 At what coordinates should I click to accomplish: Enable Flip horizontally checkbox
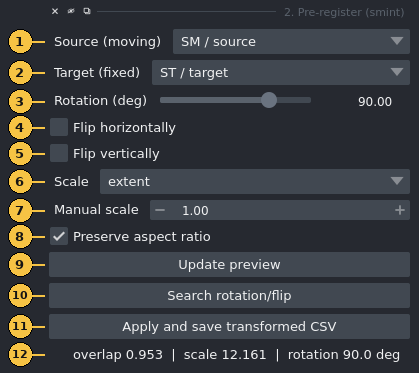(59, 127)
